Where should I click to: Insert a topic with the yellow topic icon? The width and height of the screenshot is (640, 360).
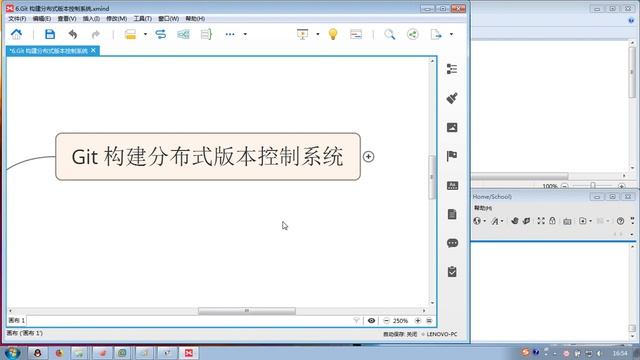[x=130, y=34]
